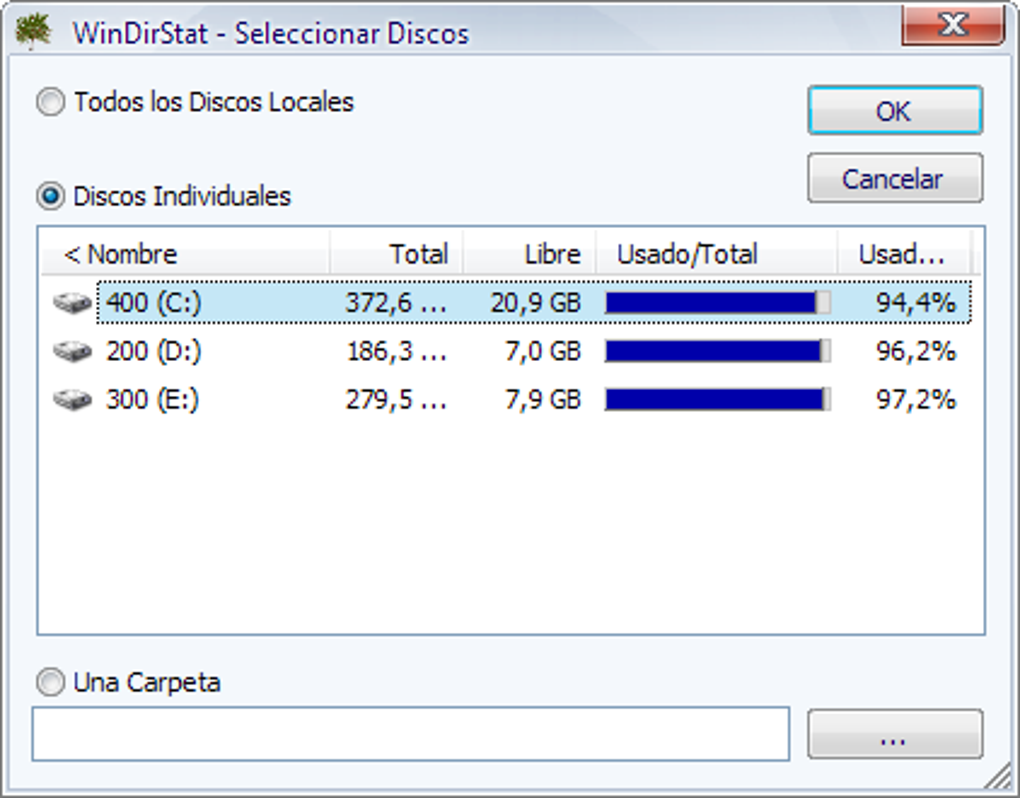Select the 300 (E:) drive row
The height and width of the screenshot is (798, 1020).
[511, 399]
